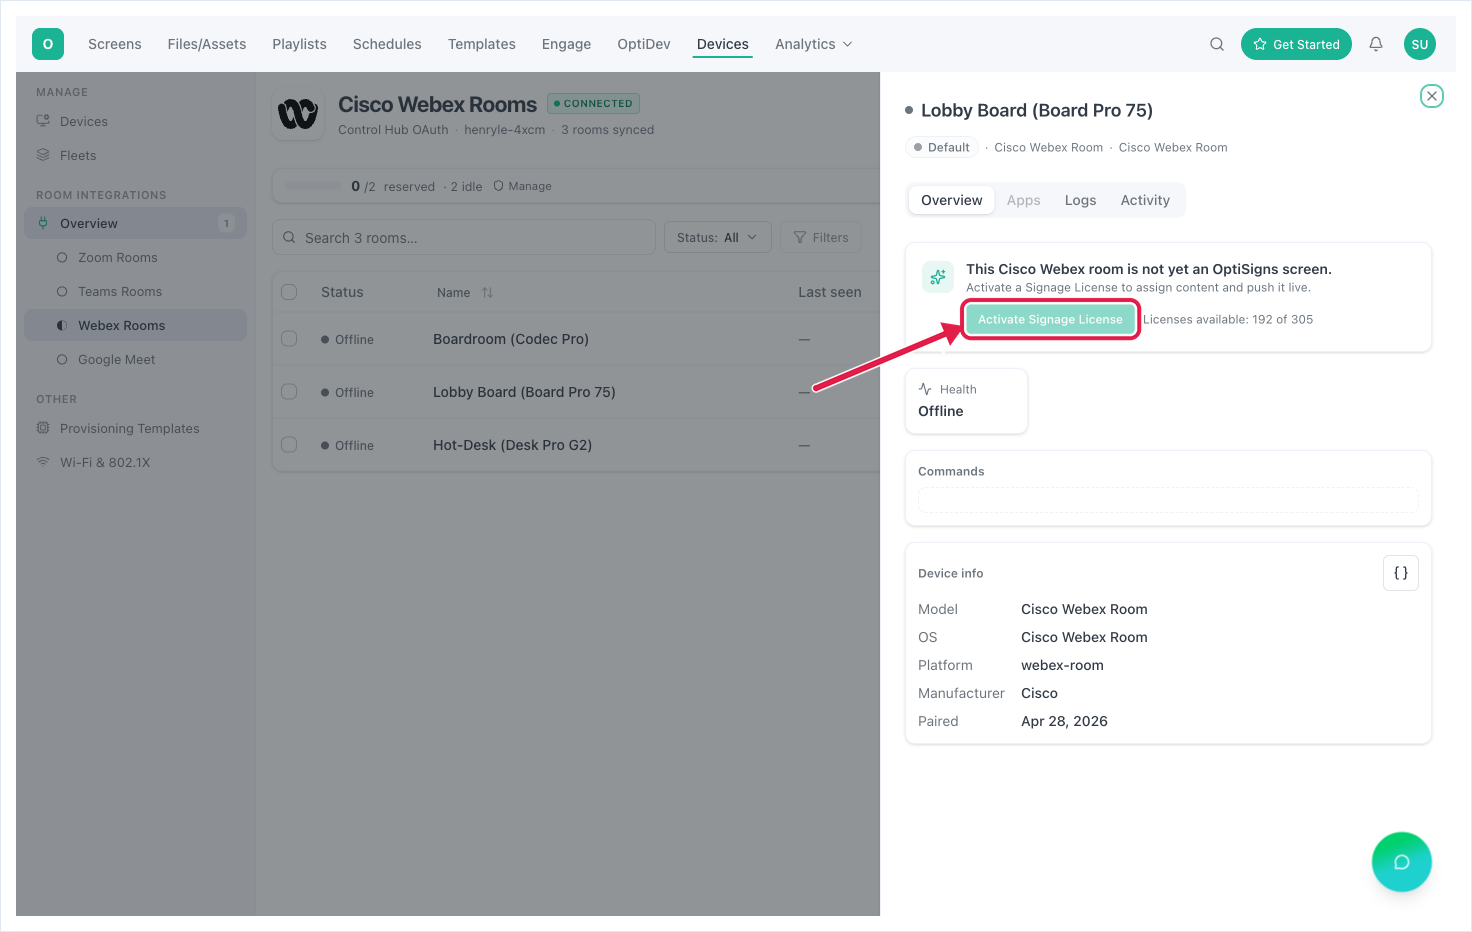Click the Default tag chip
The height and width of the screenshot is (932, 1472).
click(942, 147)
